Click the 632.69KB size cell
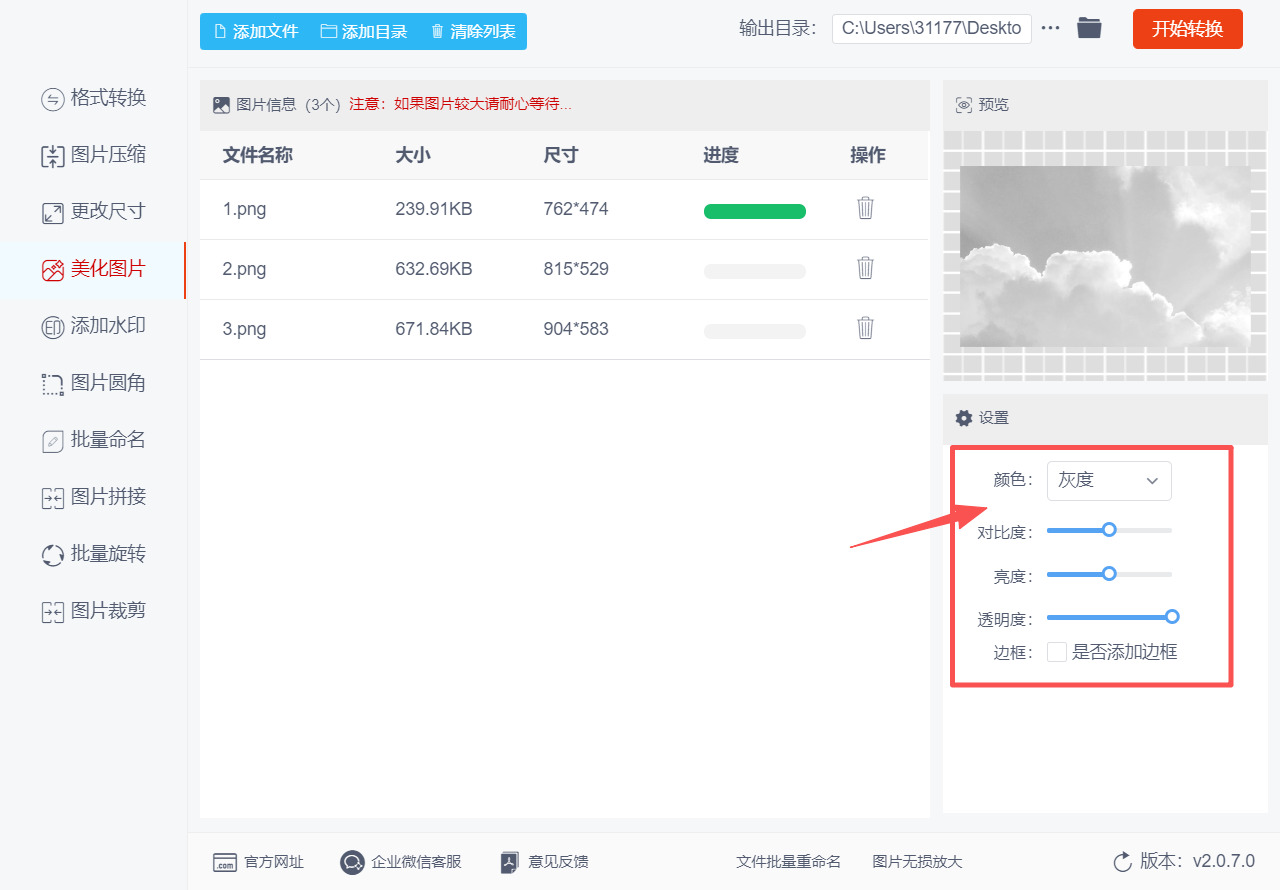This screenshot has width=1280, height=890. [434, 269]
